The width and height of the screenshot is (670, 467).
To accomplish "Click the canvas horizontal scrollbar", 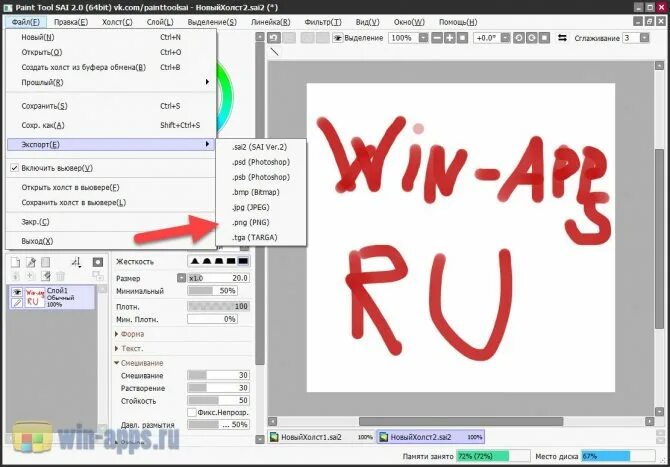I will (461, 422).
